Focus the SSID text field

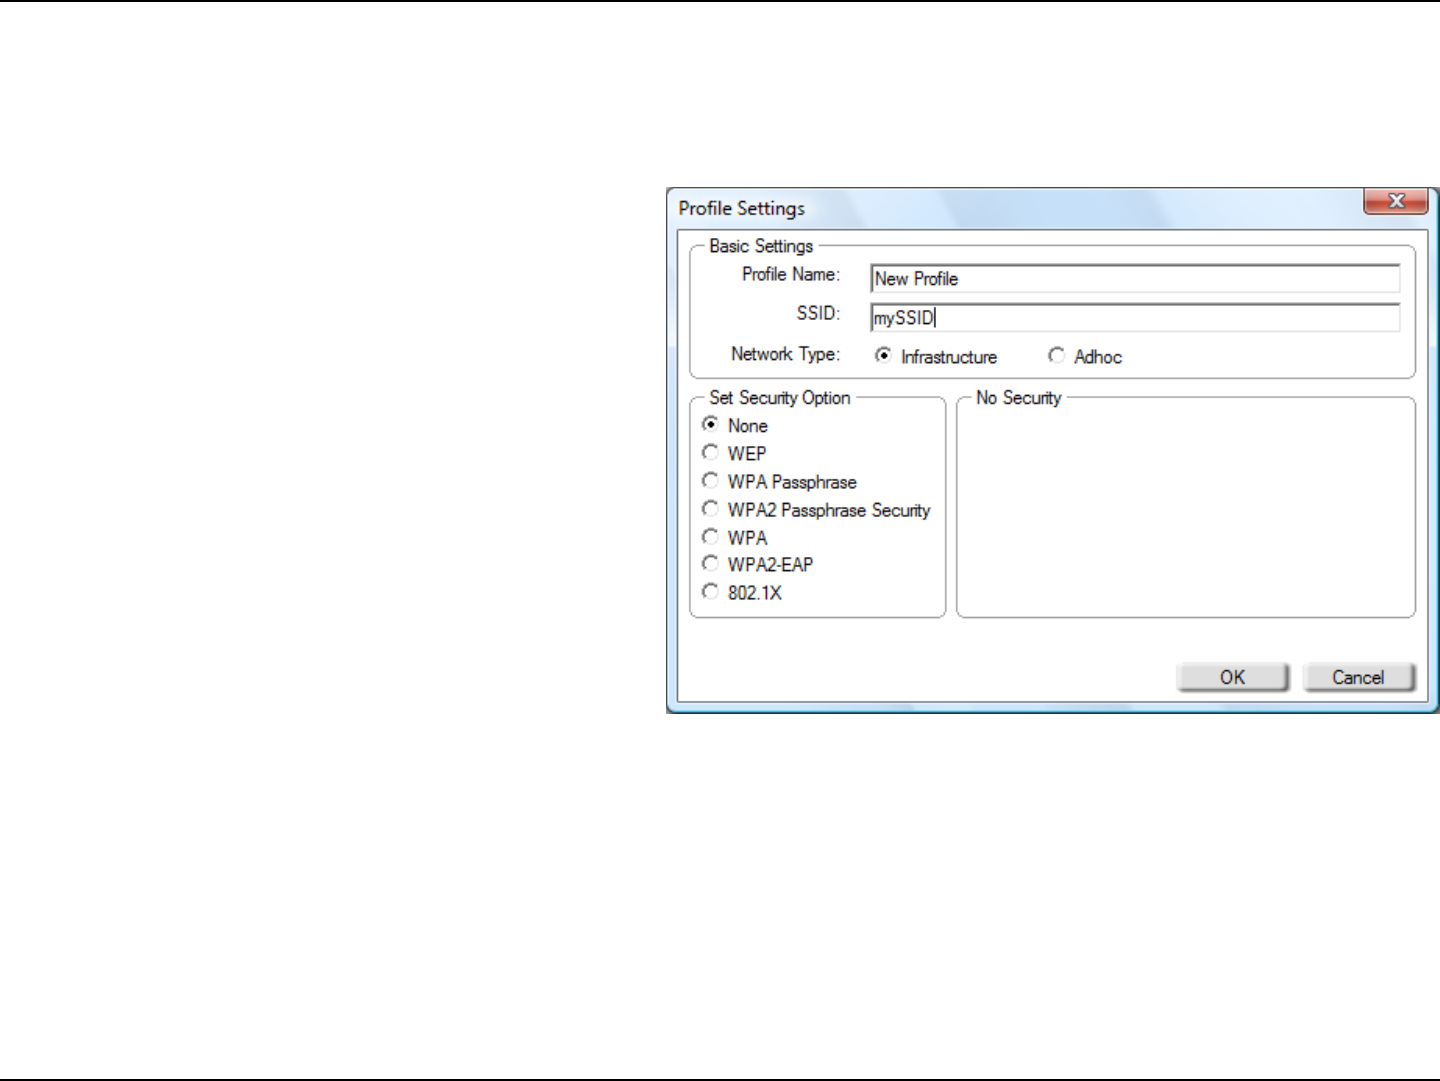tap(1135, 318)
